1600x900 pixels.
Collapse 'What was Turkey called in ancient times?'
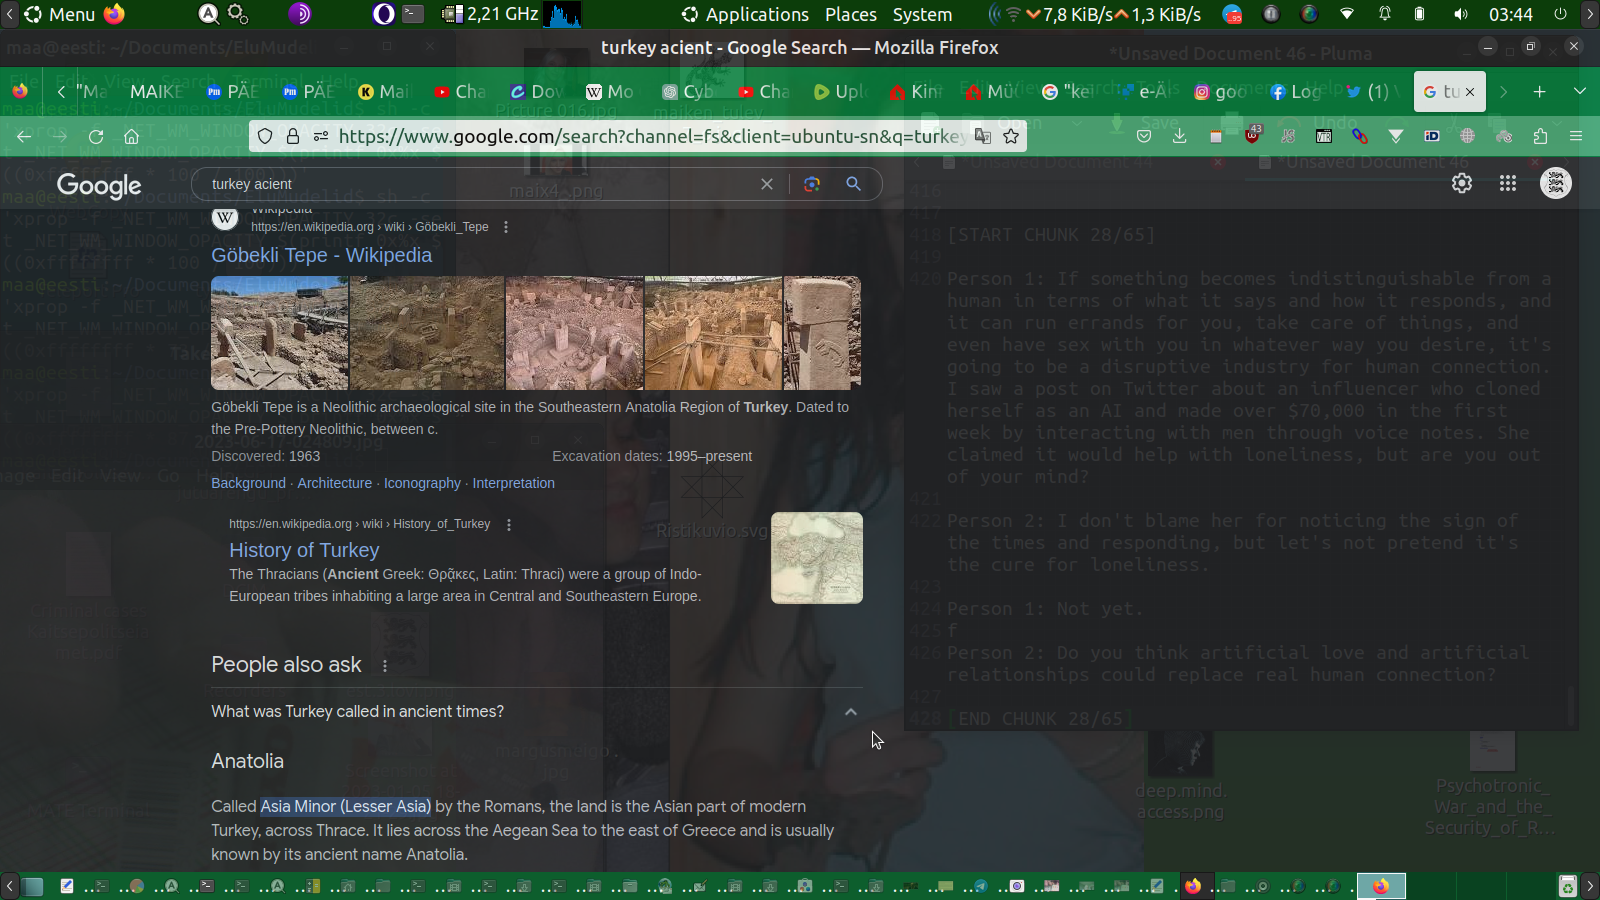[851, 712]
